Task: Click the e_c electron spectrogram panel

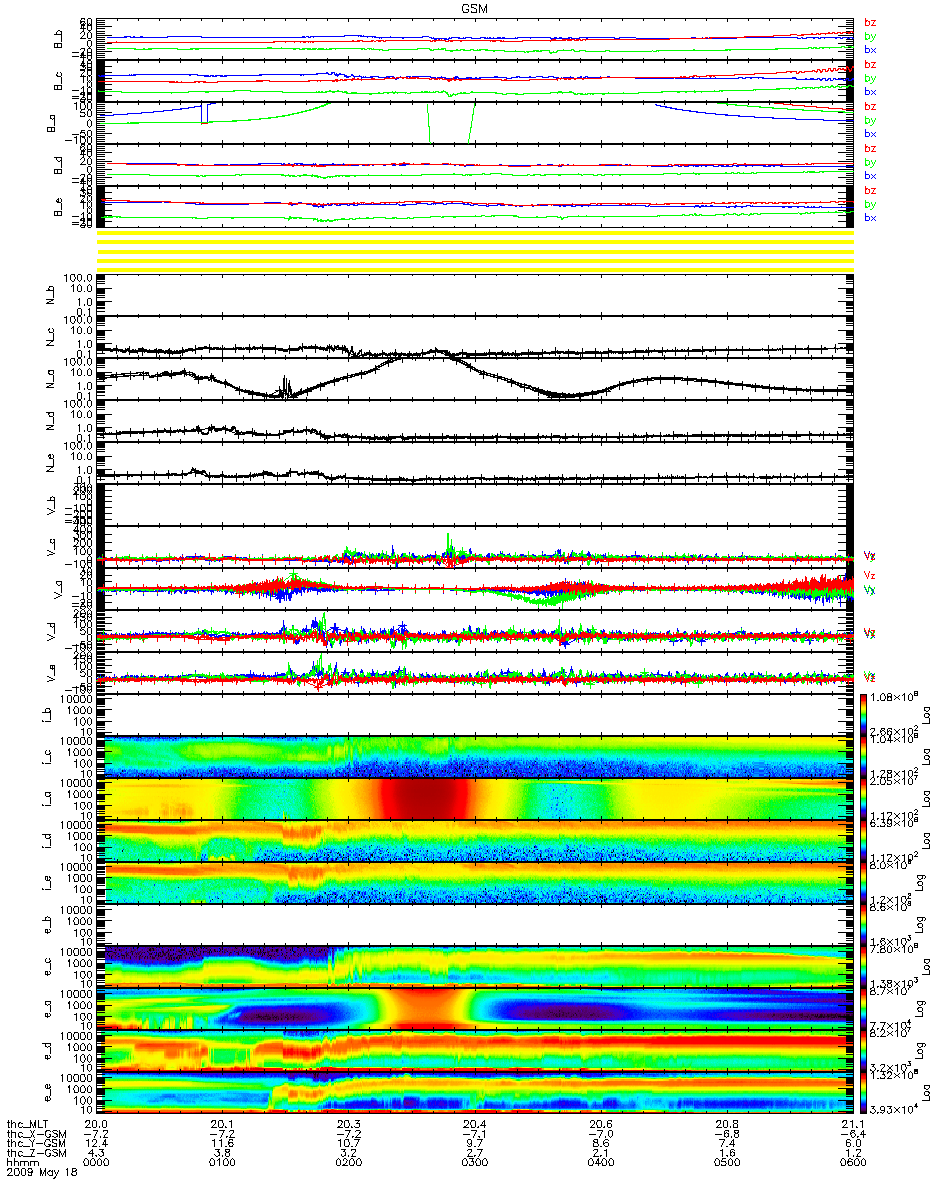Action: [476, 965]
